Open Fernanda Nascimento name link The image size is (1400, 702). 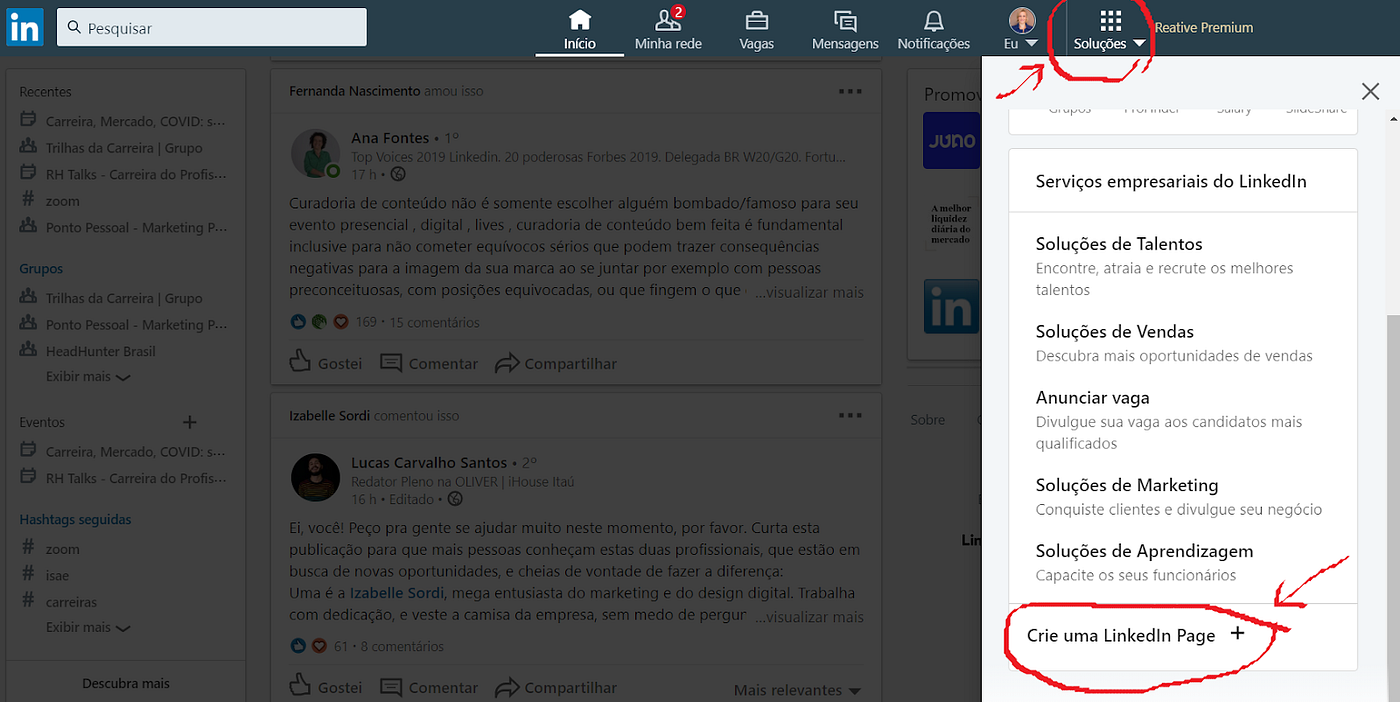[354, 91]
